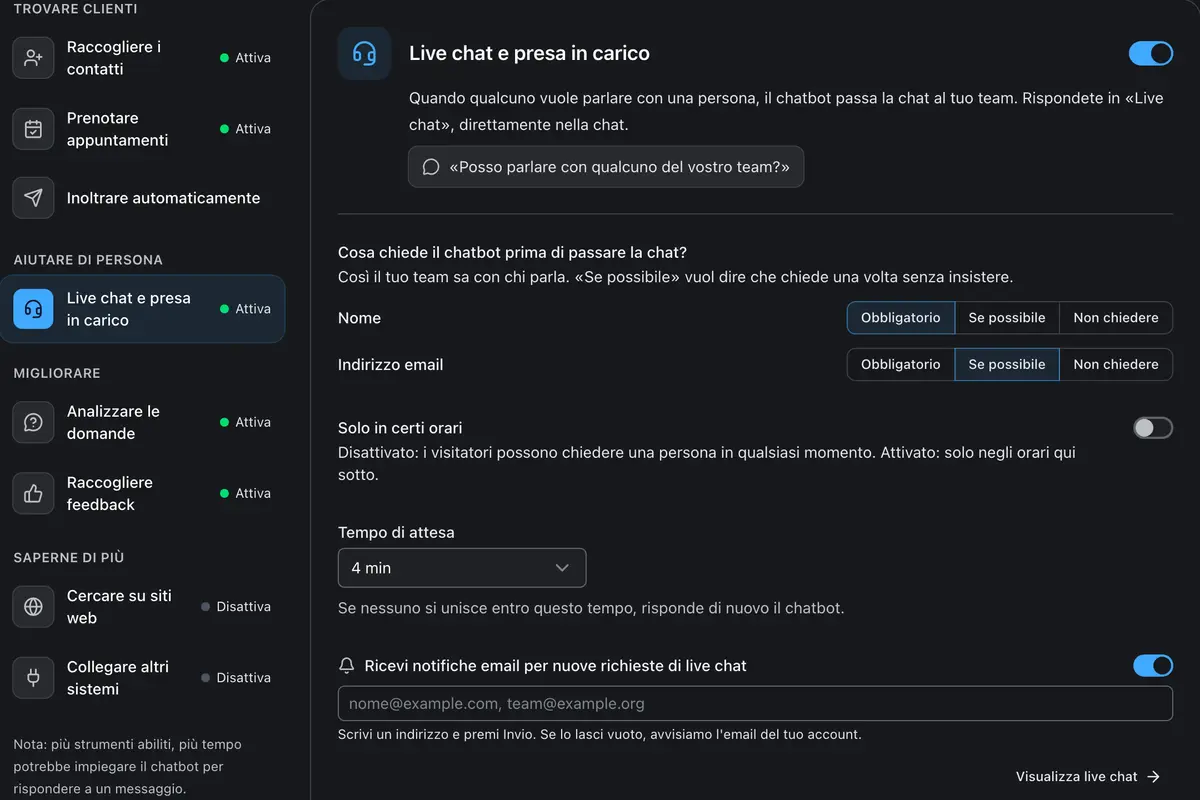Click the globe icon for Cercare su siti web

(33, 607)
